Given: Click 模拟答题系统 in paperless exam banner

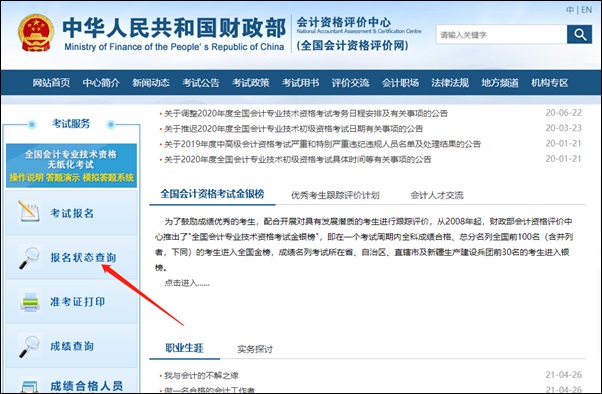Looking at the screenshot, I should (x=108, y=177).
